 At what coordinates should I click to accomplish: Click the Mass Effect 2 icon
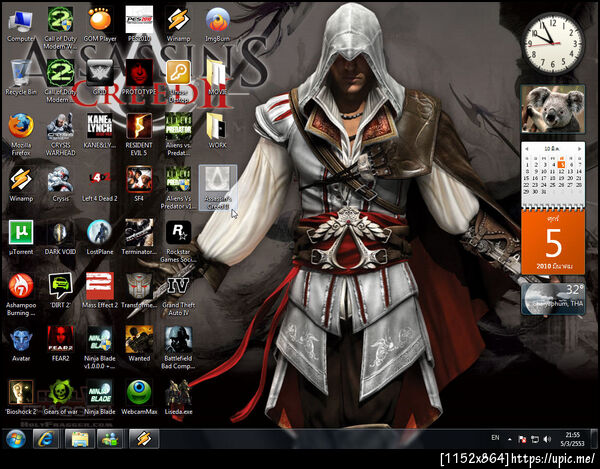[x=100, y=291]
